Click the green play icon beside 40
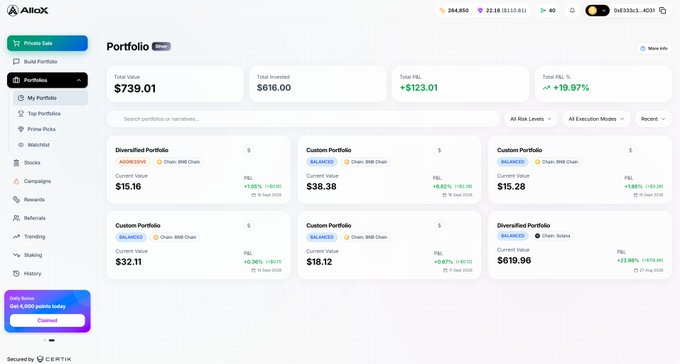 543,10
